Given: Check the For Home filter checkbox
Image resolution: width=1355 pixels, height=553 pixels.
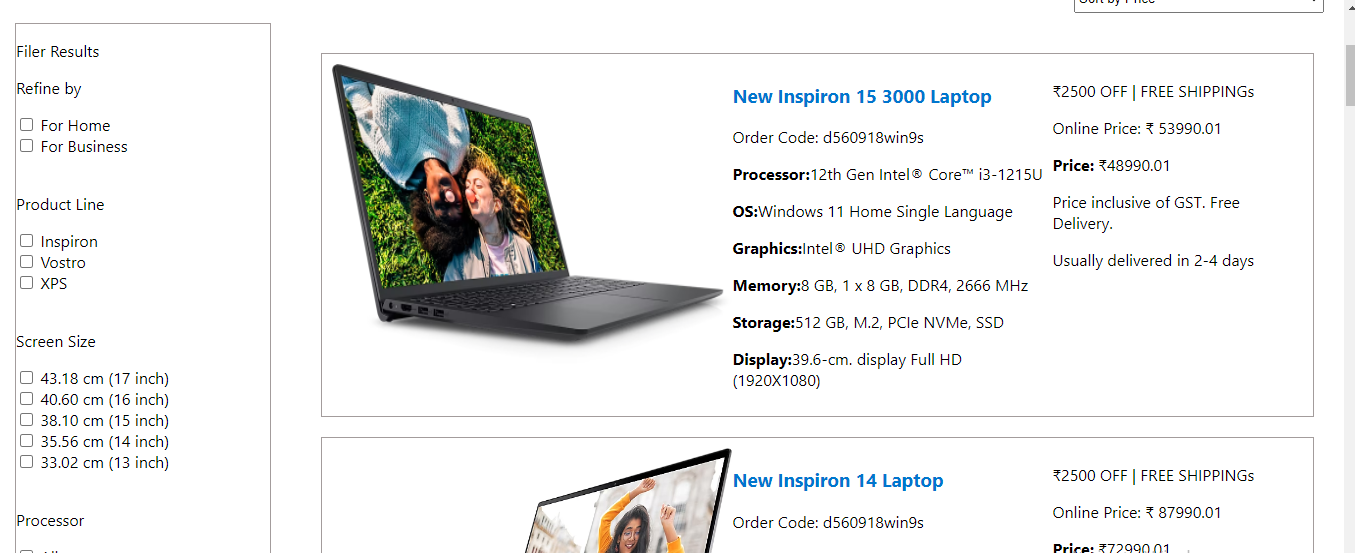Looking at the screenshot, I should click(x=27, y=125).
